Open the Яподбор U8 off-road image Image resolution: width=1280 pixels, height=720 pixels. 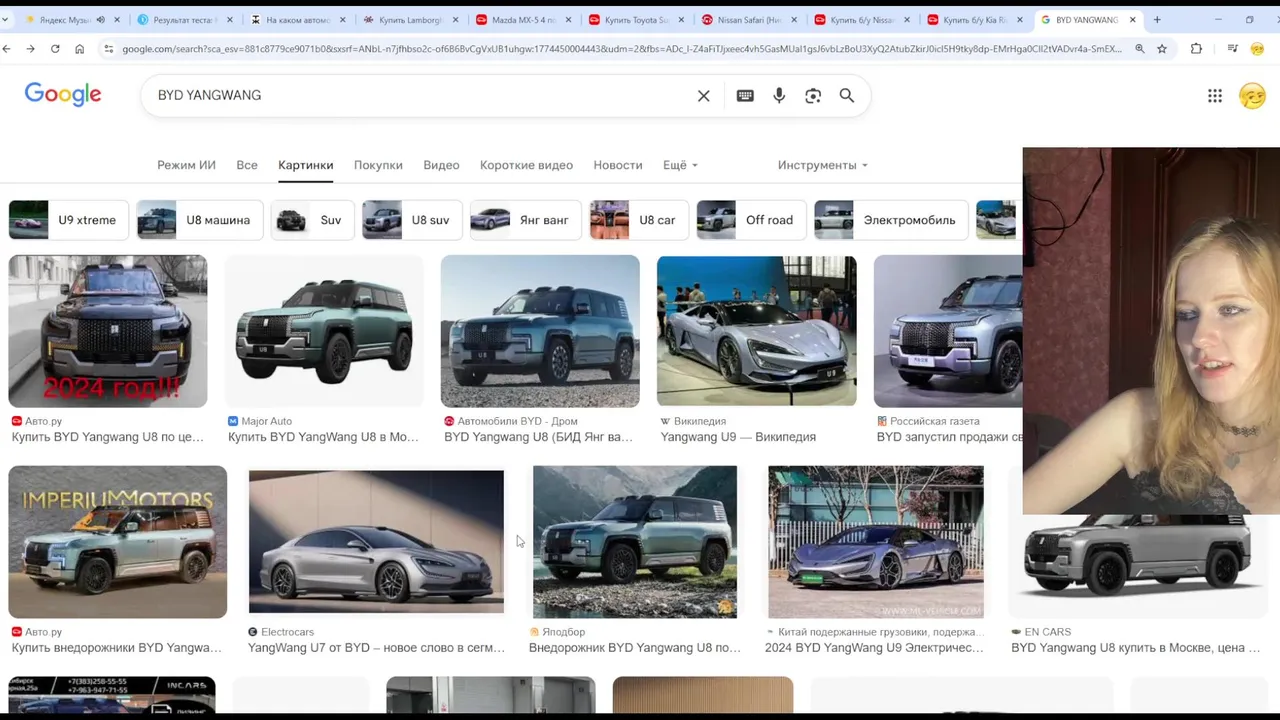[x=635, y=542]
